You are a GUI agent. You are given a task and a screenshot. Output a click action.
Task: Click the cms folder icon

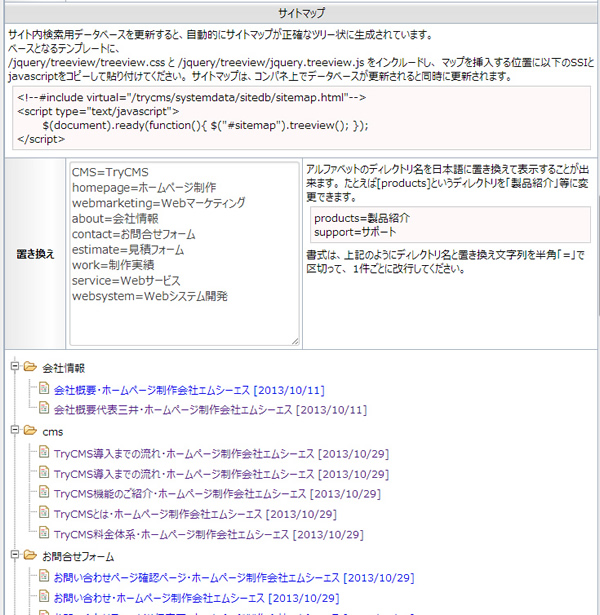30,430
